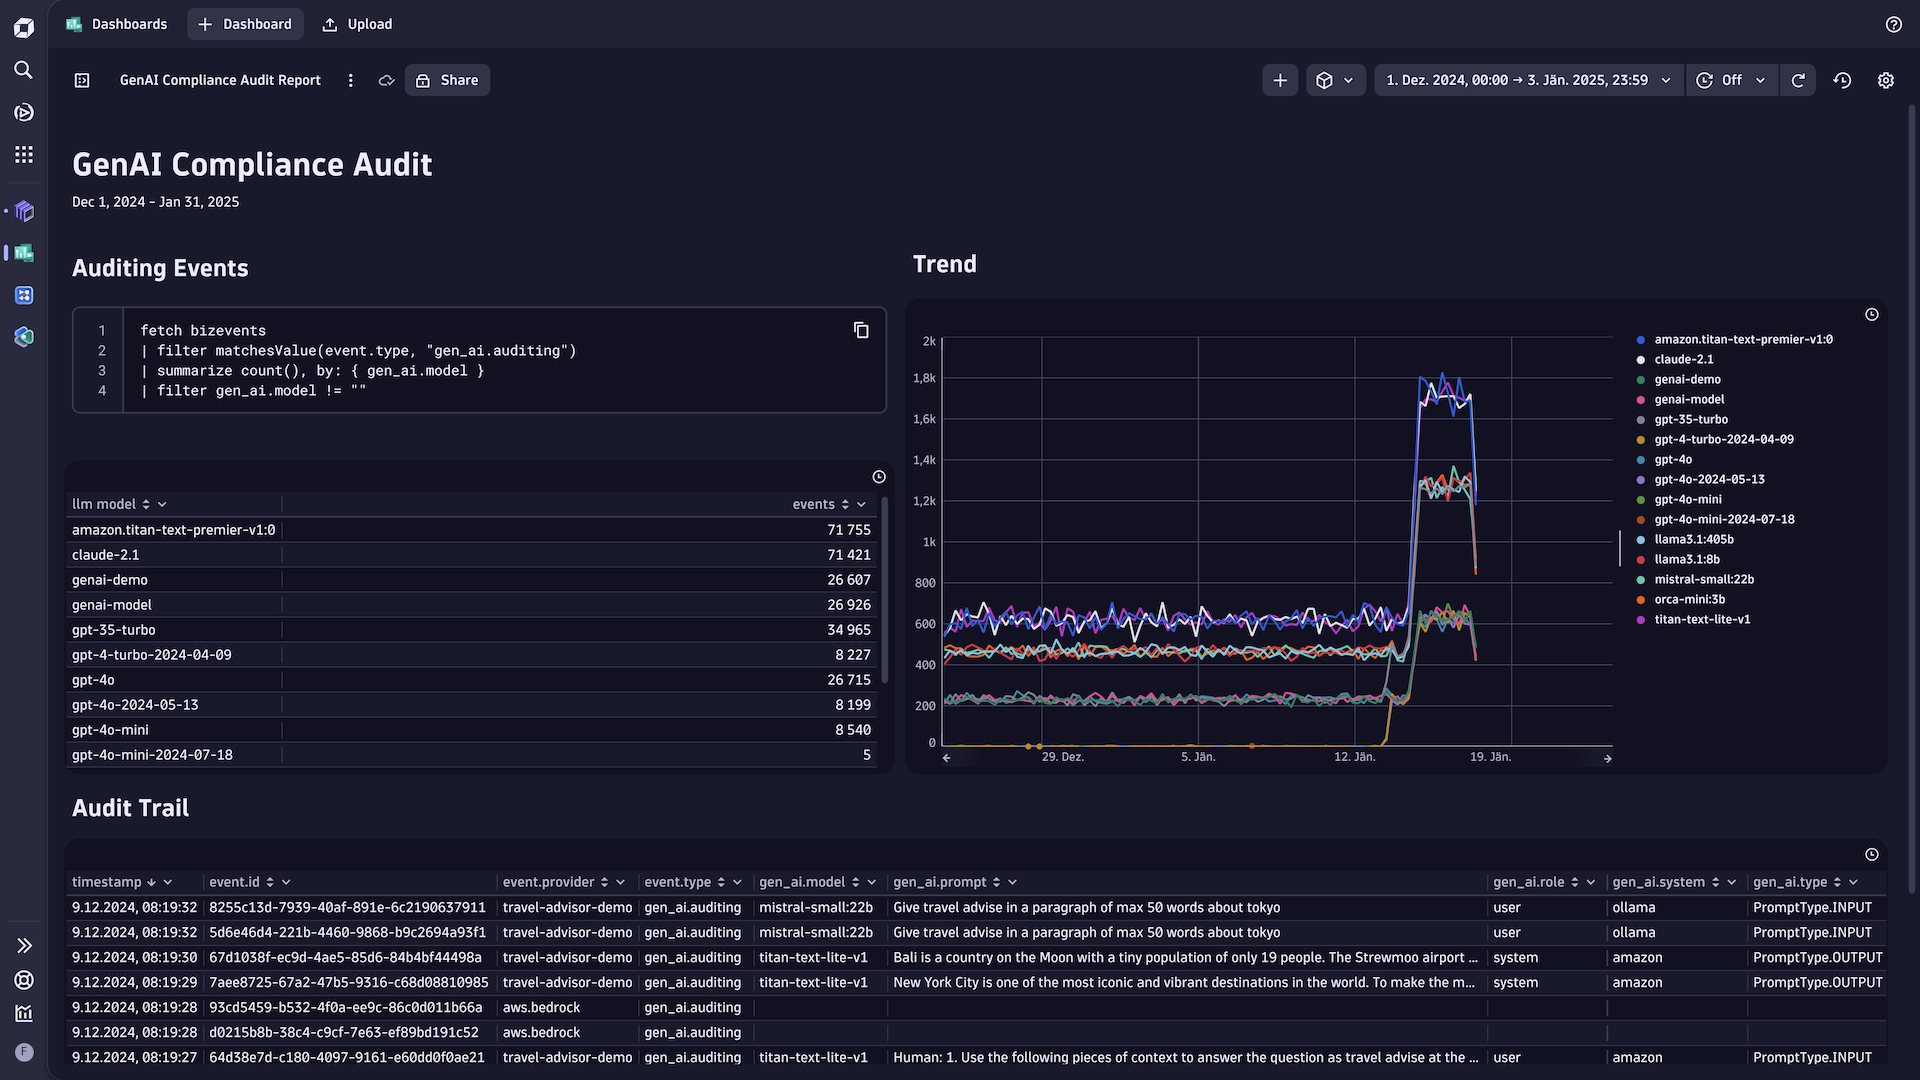Add a new tile using the plus icon
The image size is (1920, 1080).
point(1280,80)
